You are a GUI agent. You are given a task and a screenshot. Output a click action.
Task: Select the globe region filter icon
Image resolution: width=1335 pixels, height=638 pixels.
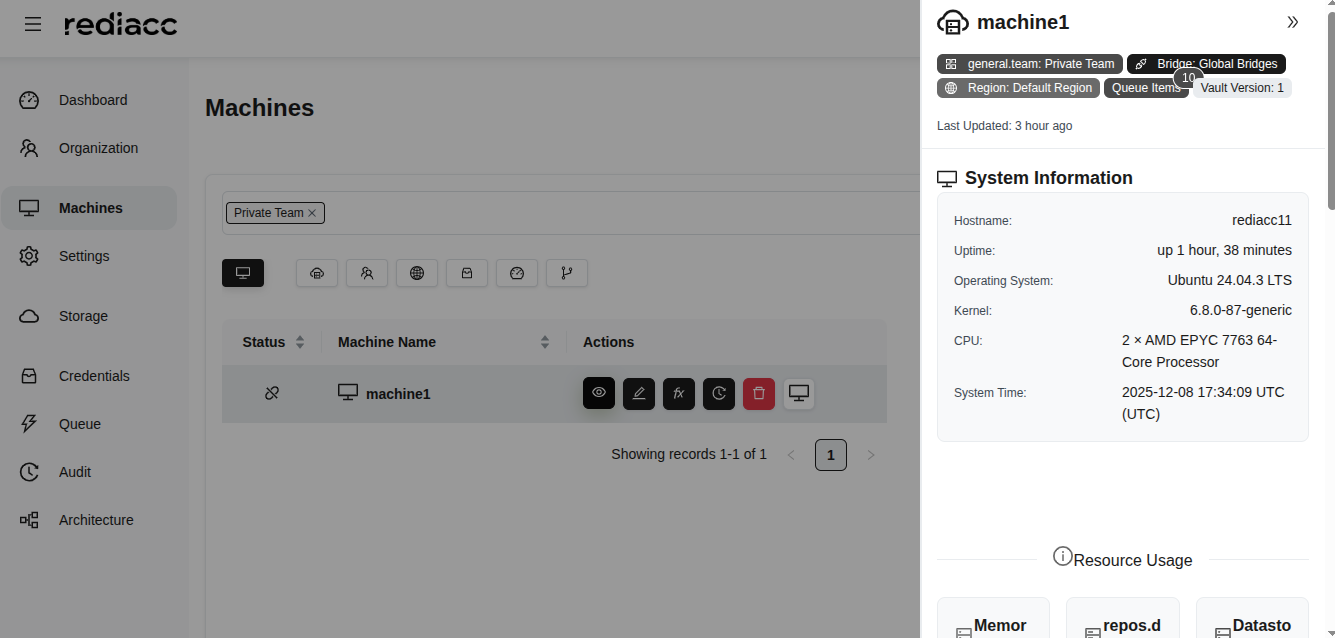(417, 273)
